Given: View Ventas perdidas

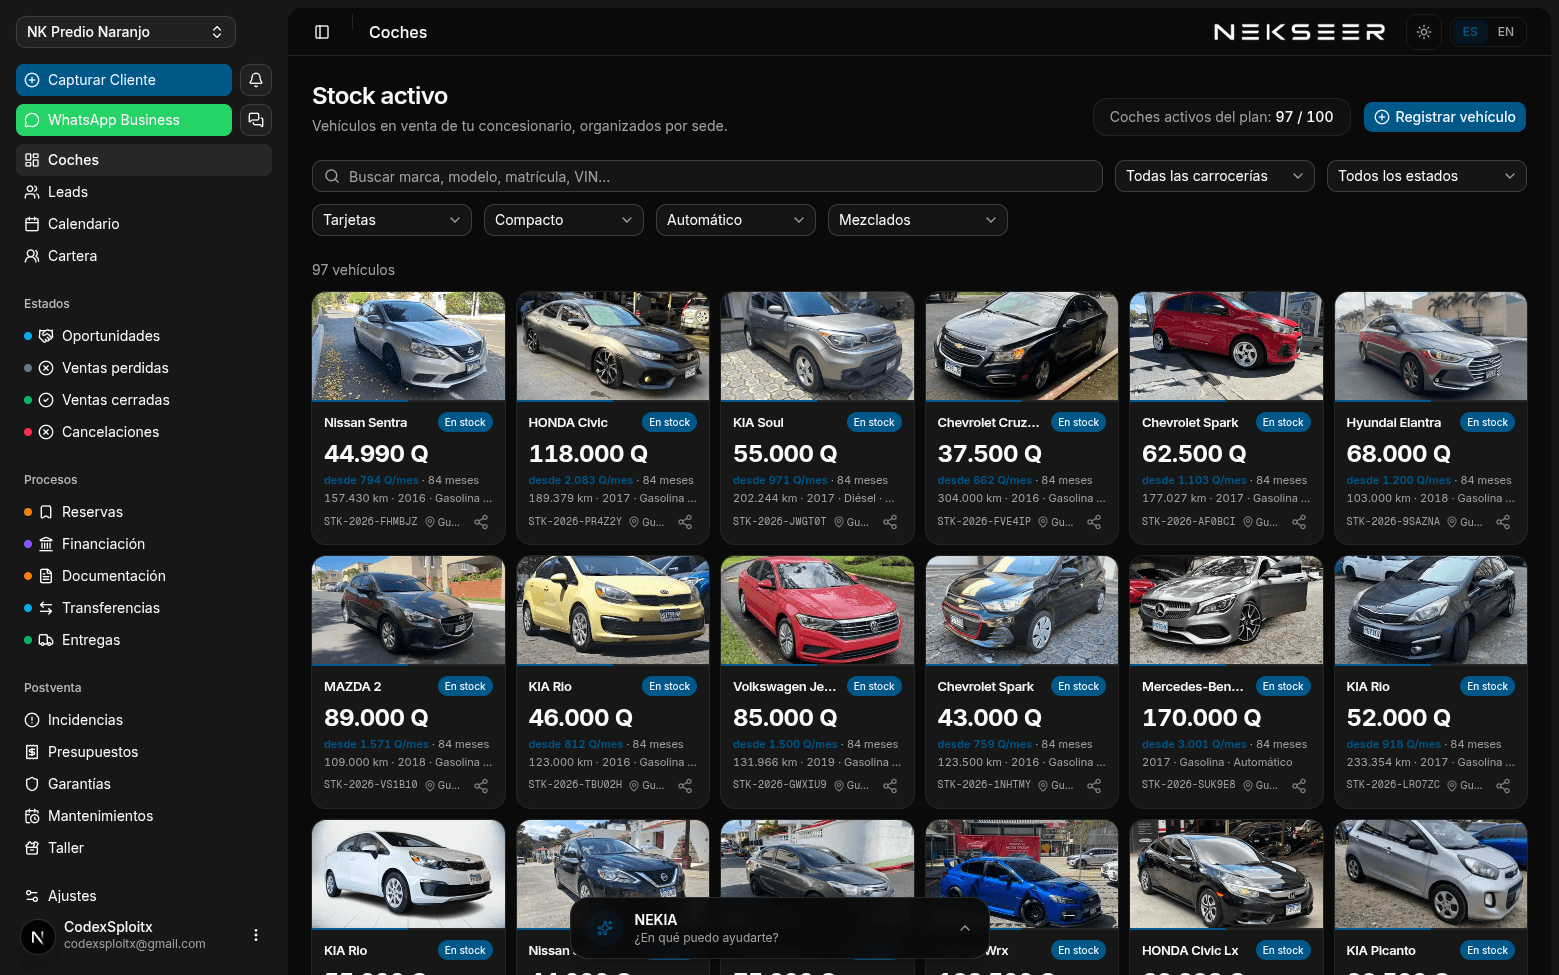Looking at the screenshot, I should [x=144, y=368].
